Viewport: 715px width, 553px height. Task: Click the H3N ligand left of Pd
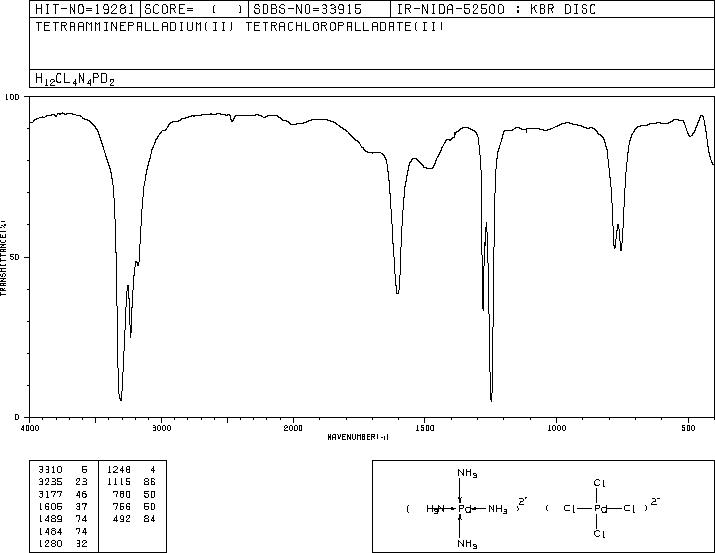point(435,508)
